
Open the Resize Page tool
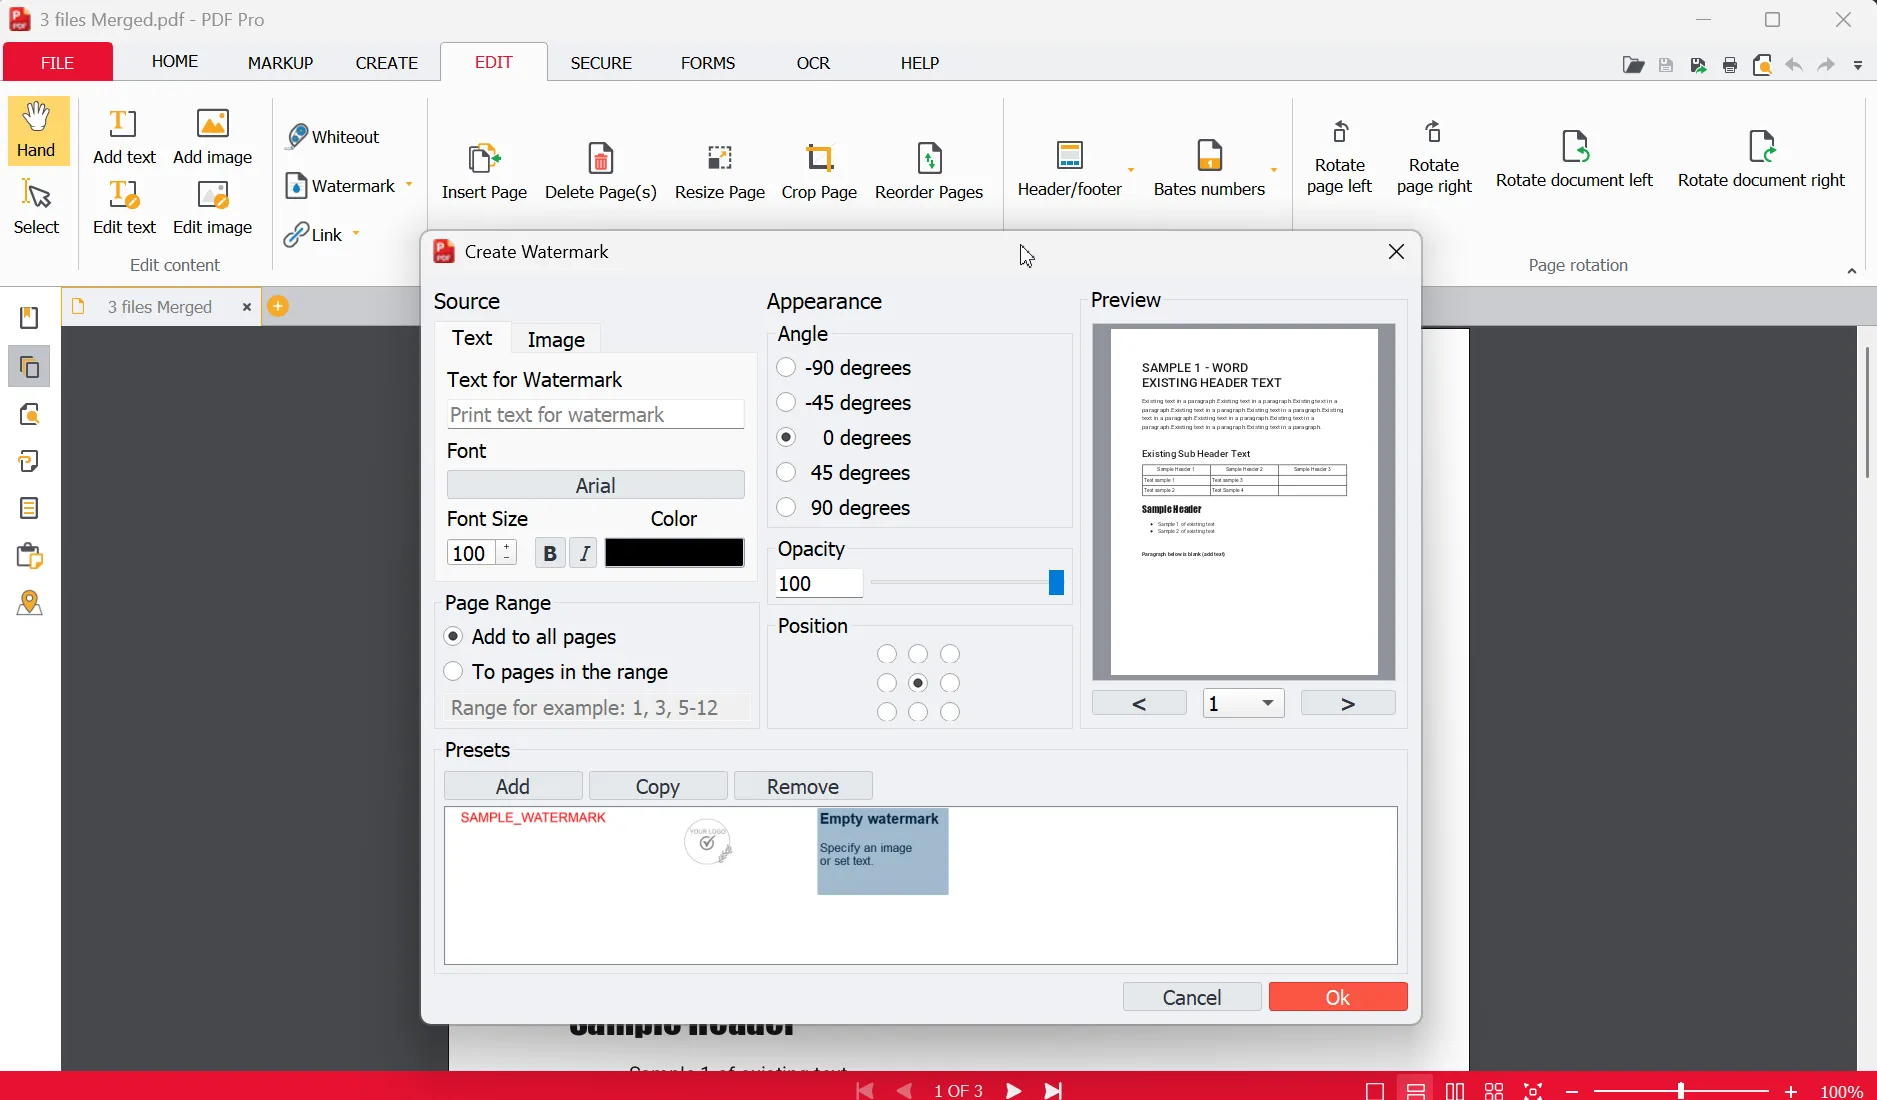[720, 171]
